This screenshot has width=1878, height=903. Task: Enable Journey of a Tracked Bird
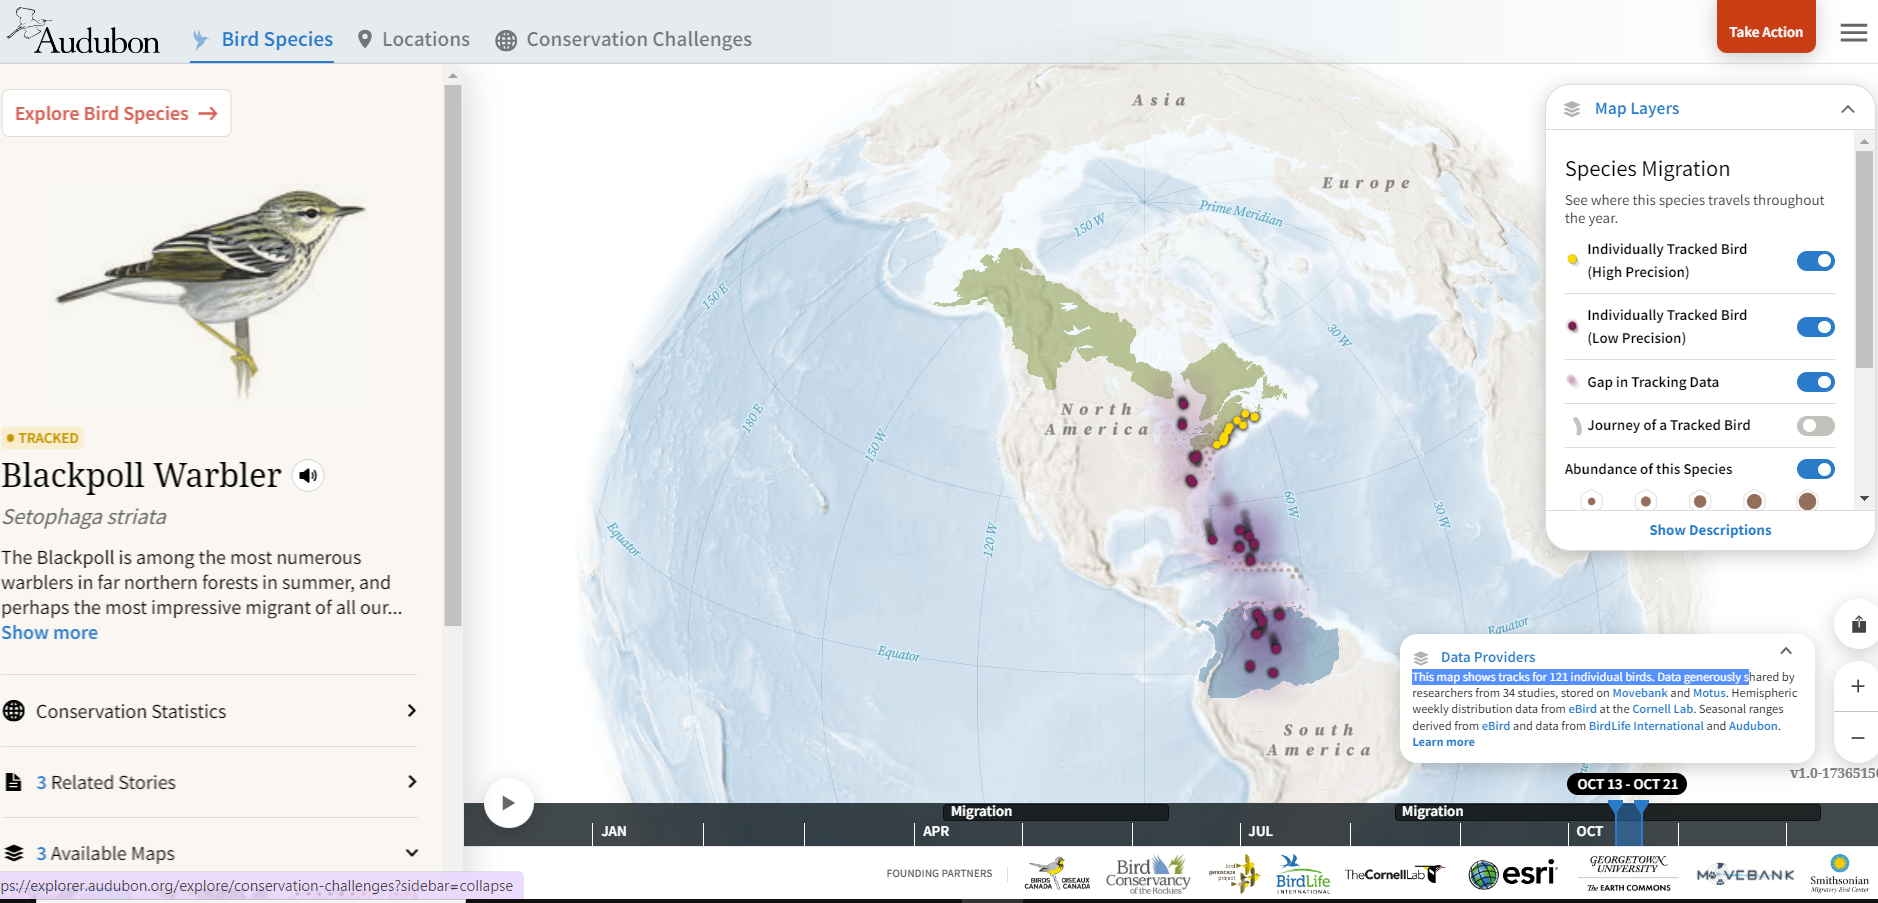tap(1815, 426)
